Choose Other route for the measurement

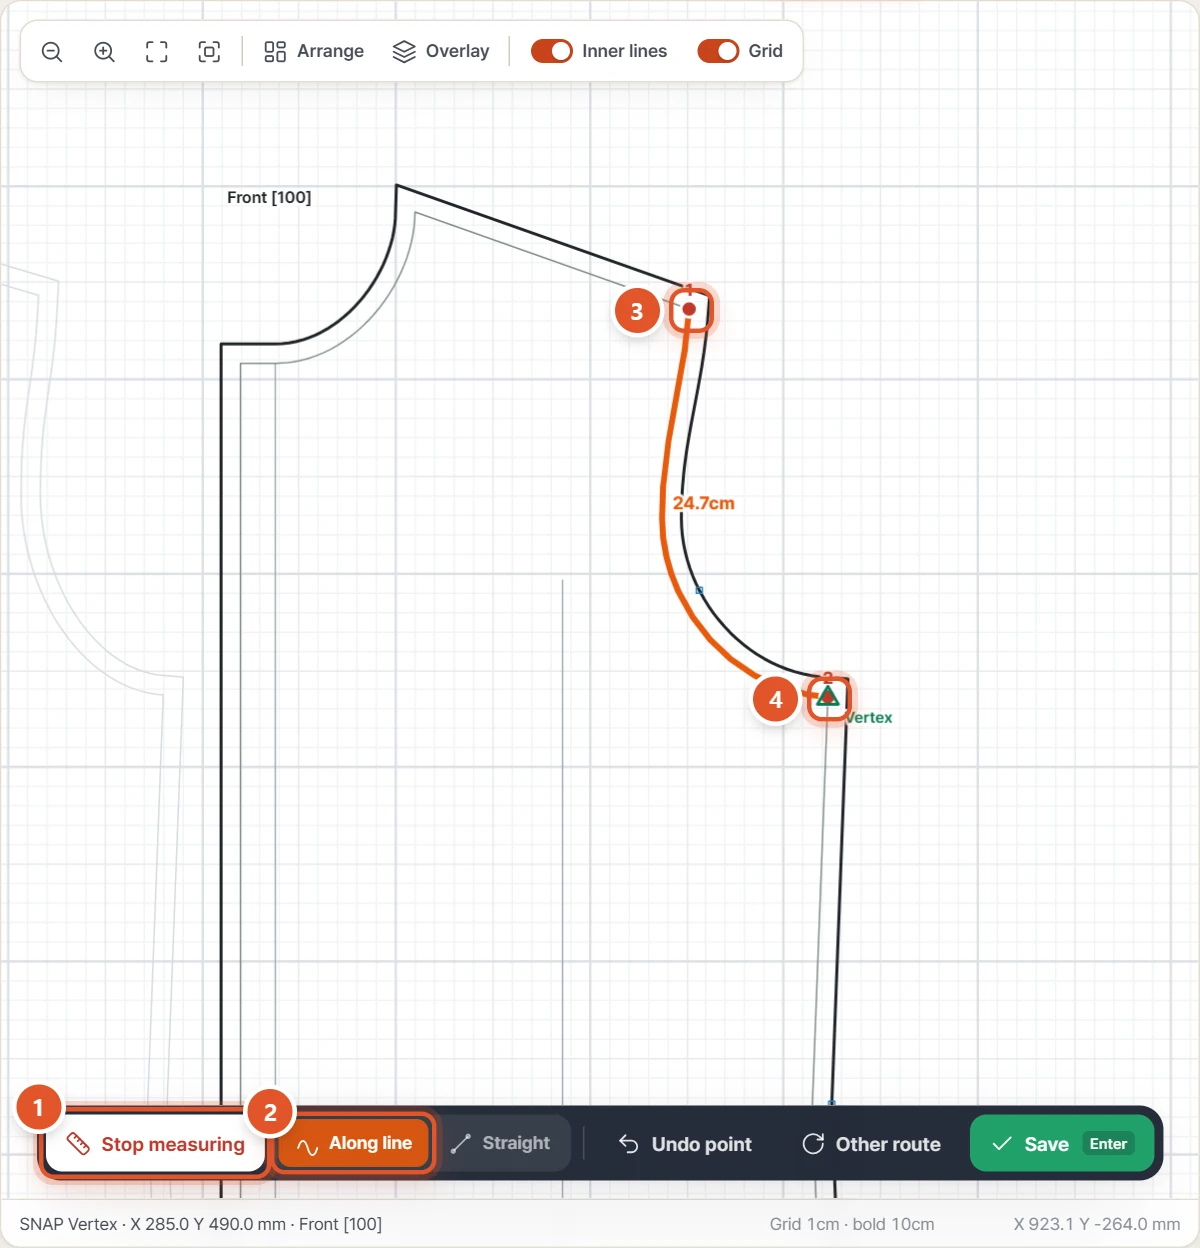(x=871, y=1144)
